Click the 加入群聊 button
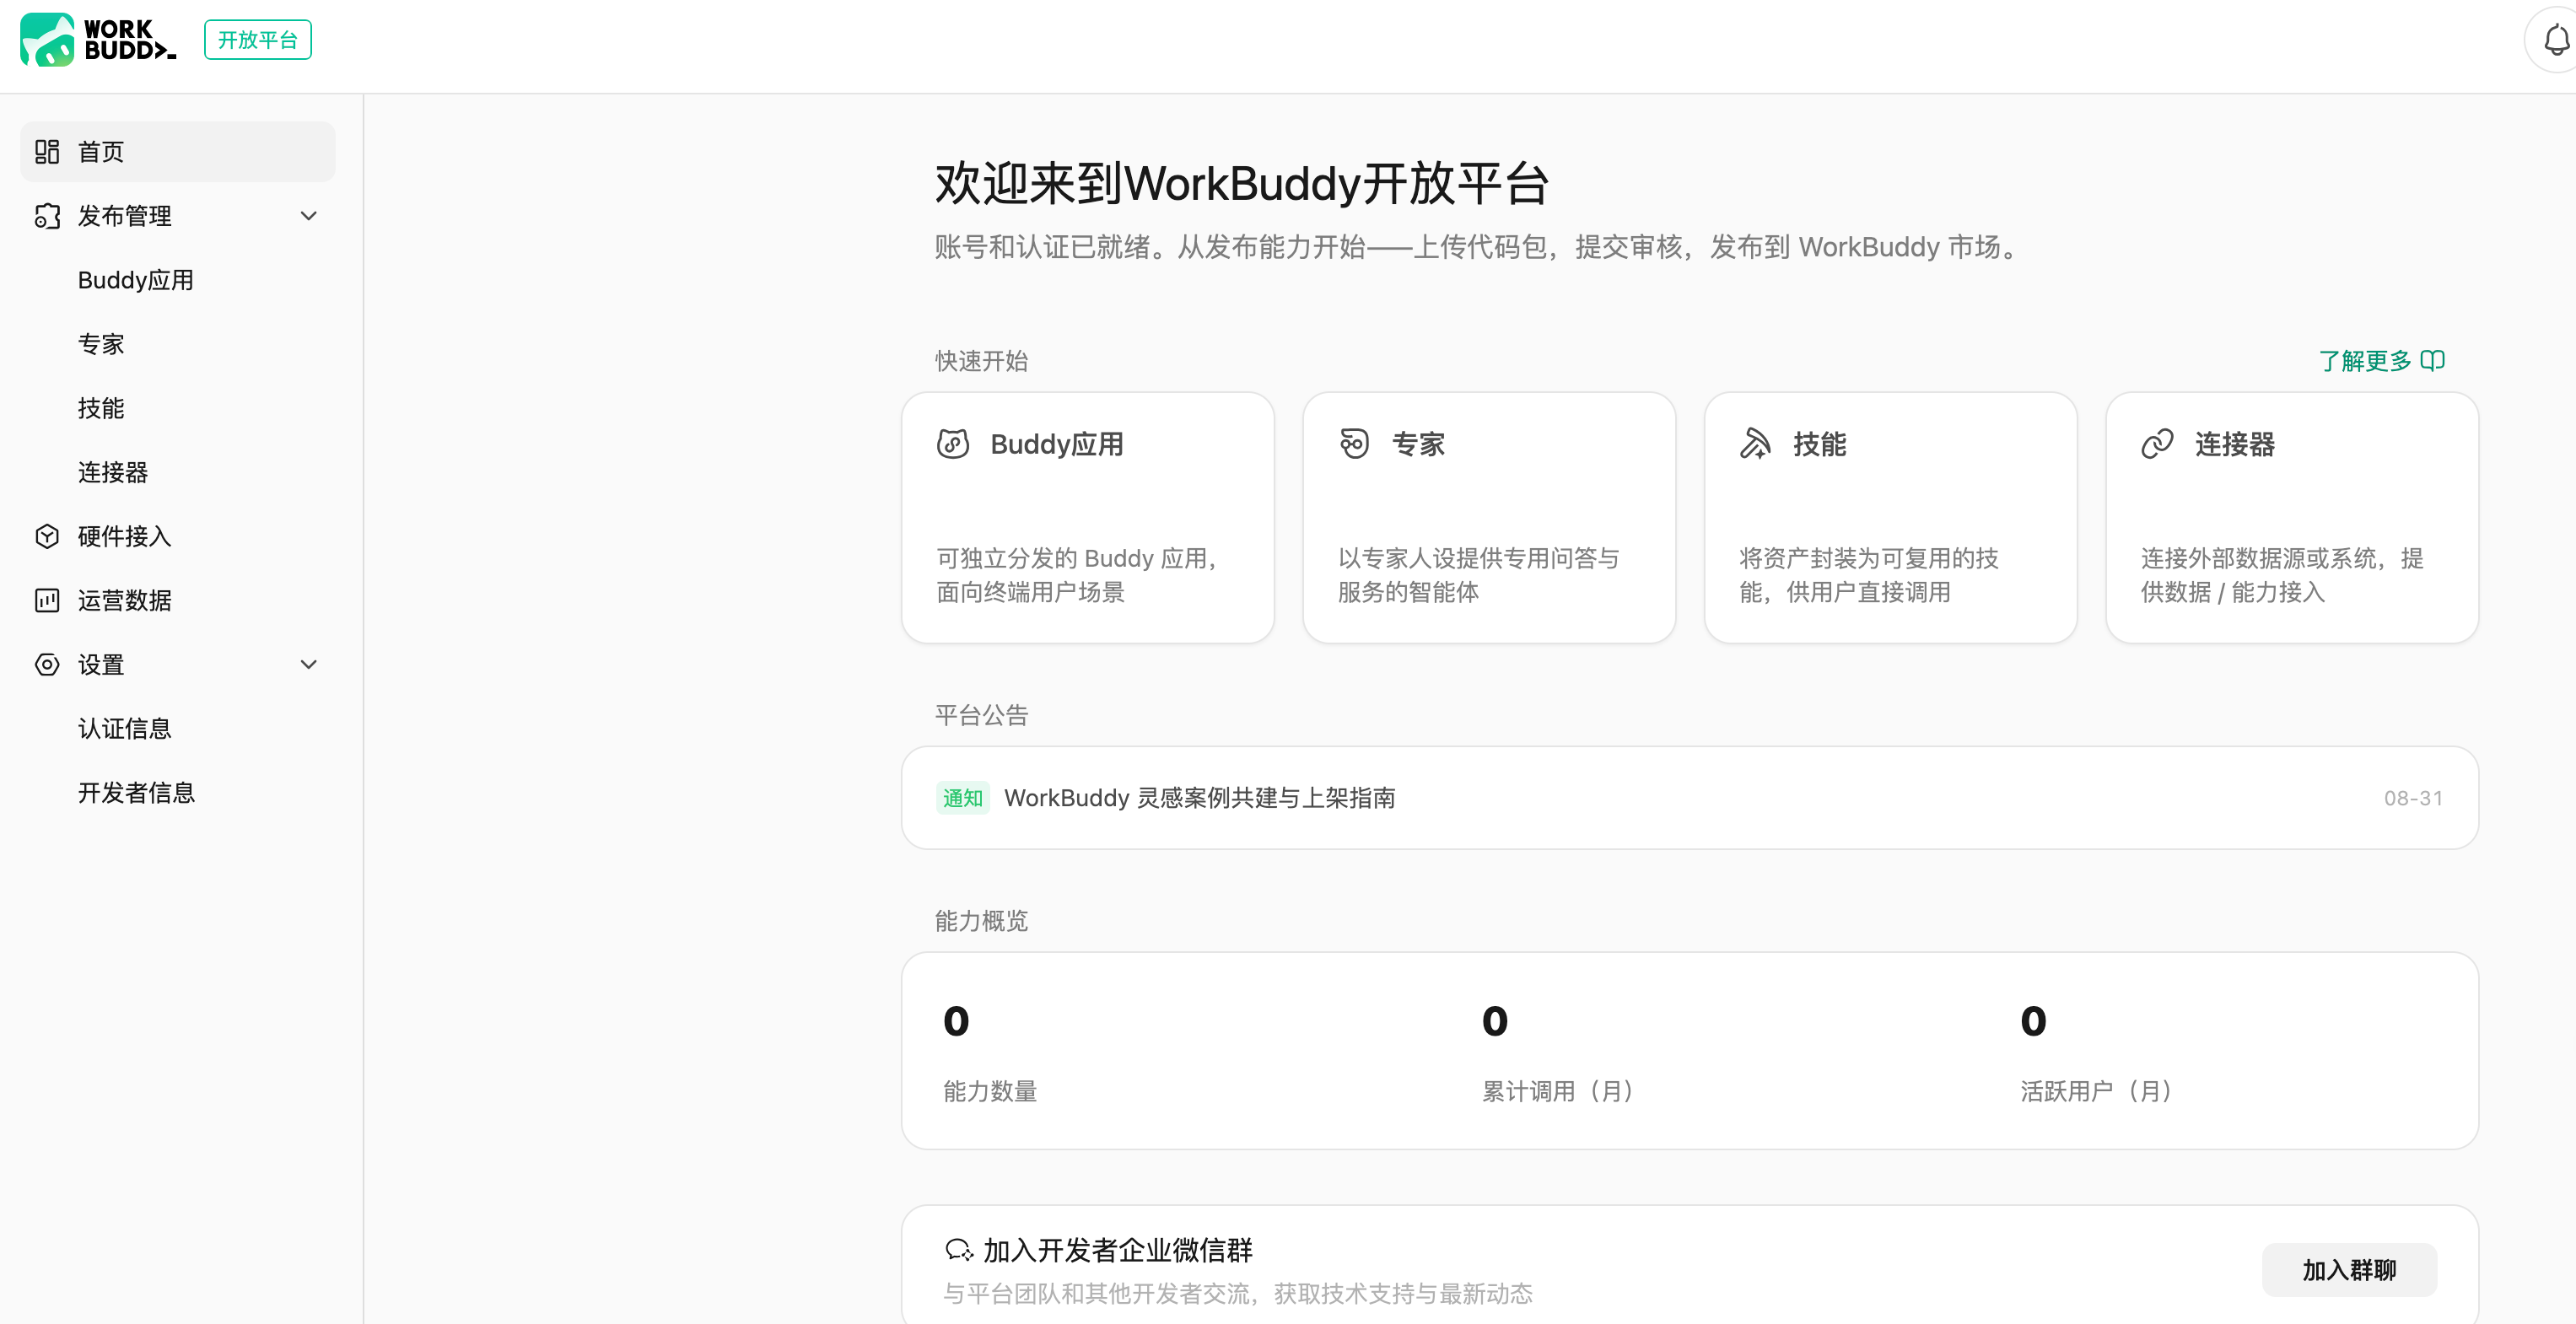Viewport: 2576px width, 1324px height. click(2349, 1269)
